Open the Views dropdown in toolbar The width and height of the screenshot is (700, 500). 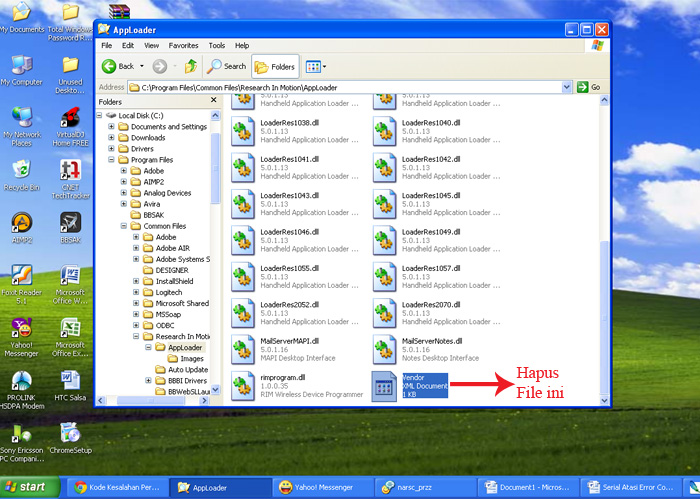tap(315, 66)
